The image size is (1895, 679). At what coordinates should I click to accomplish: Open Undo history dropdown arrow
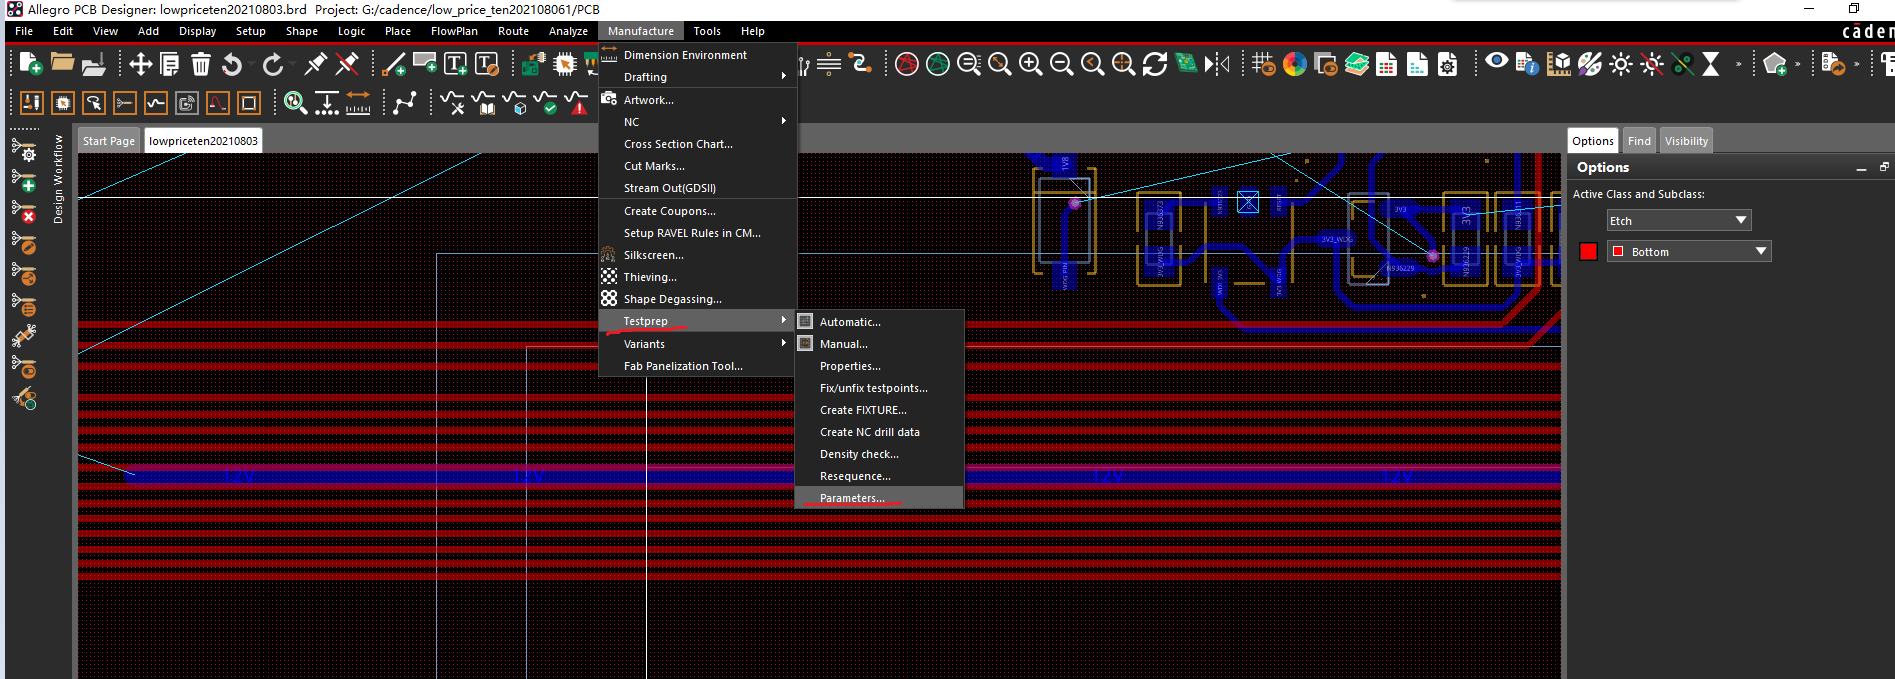pyautogui.click(x=253, y=65)
